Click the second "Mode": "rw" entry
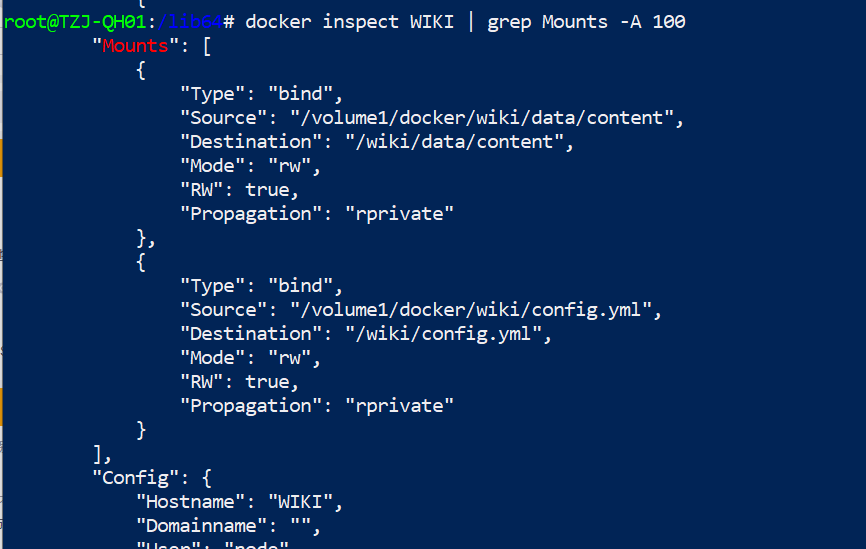 coord(250,358)
